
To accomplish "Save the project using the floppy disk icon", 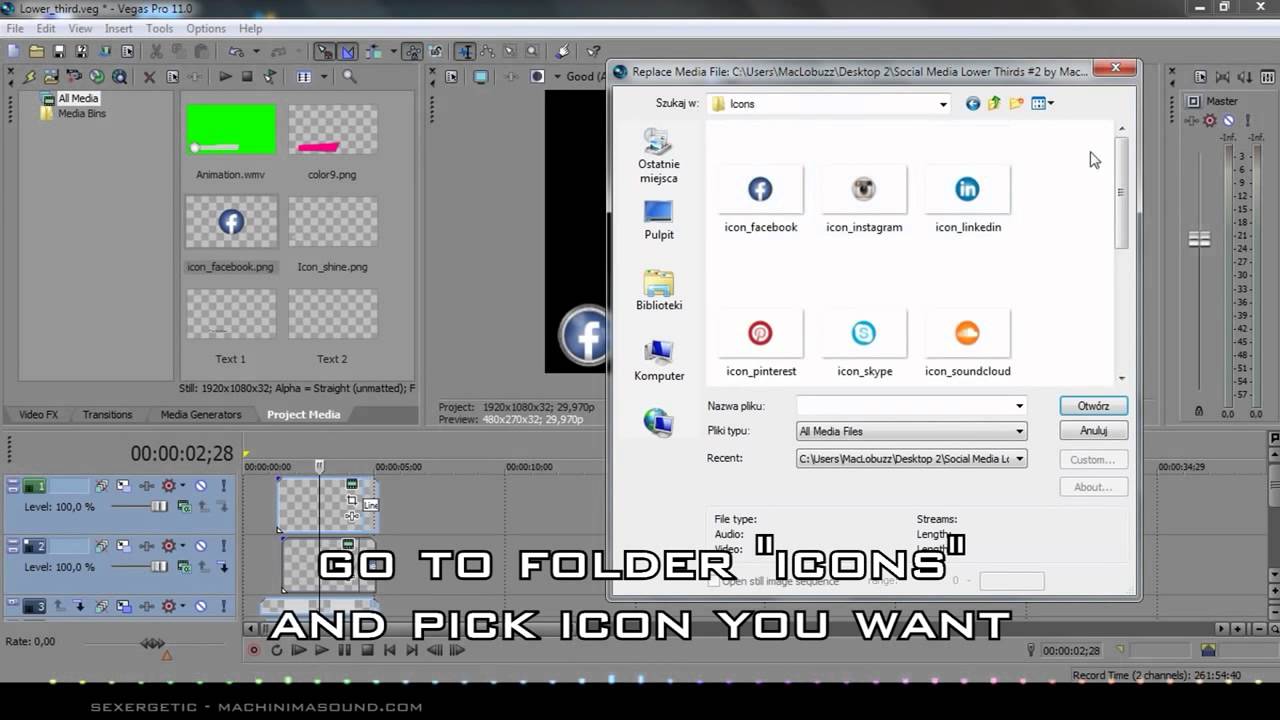I will coord(59,51).
